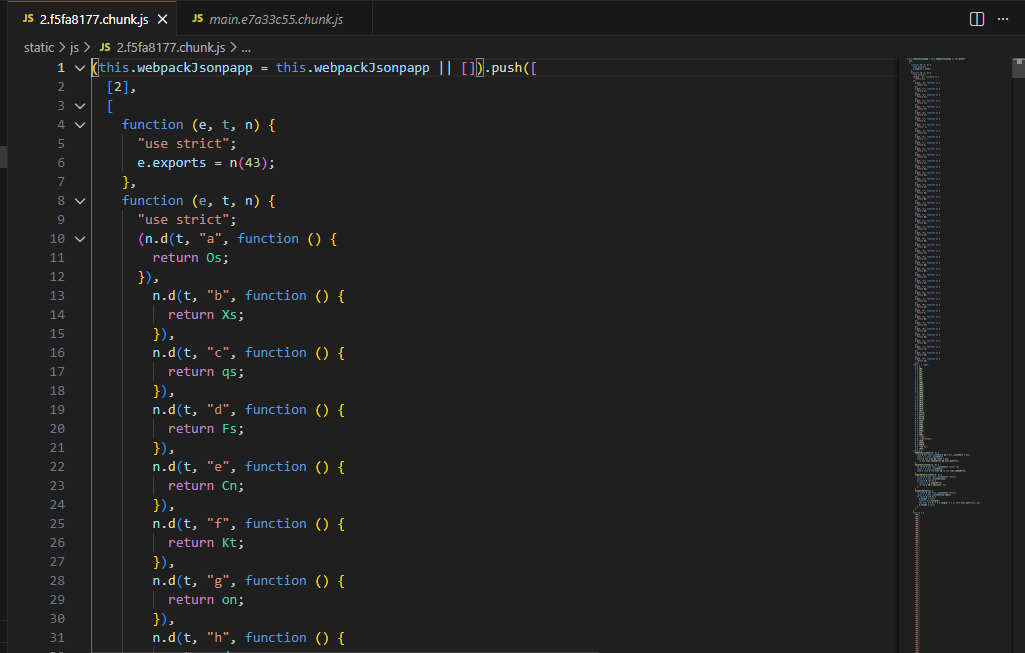Open the More Actions ellipsis menu
The width and height of the screenshot is (1025, 653).
1002,19
